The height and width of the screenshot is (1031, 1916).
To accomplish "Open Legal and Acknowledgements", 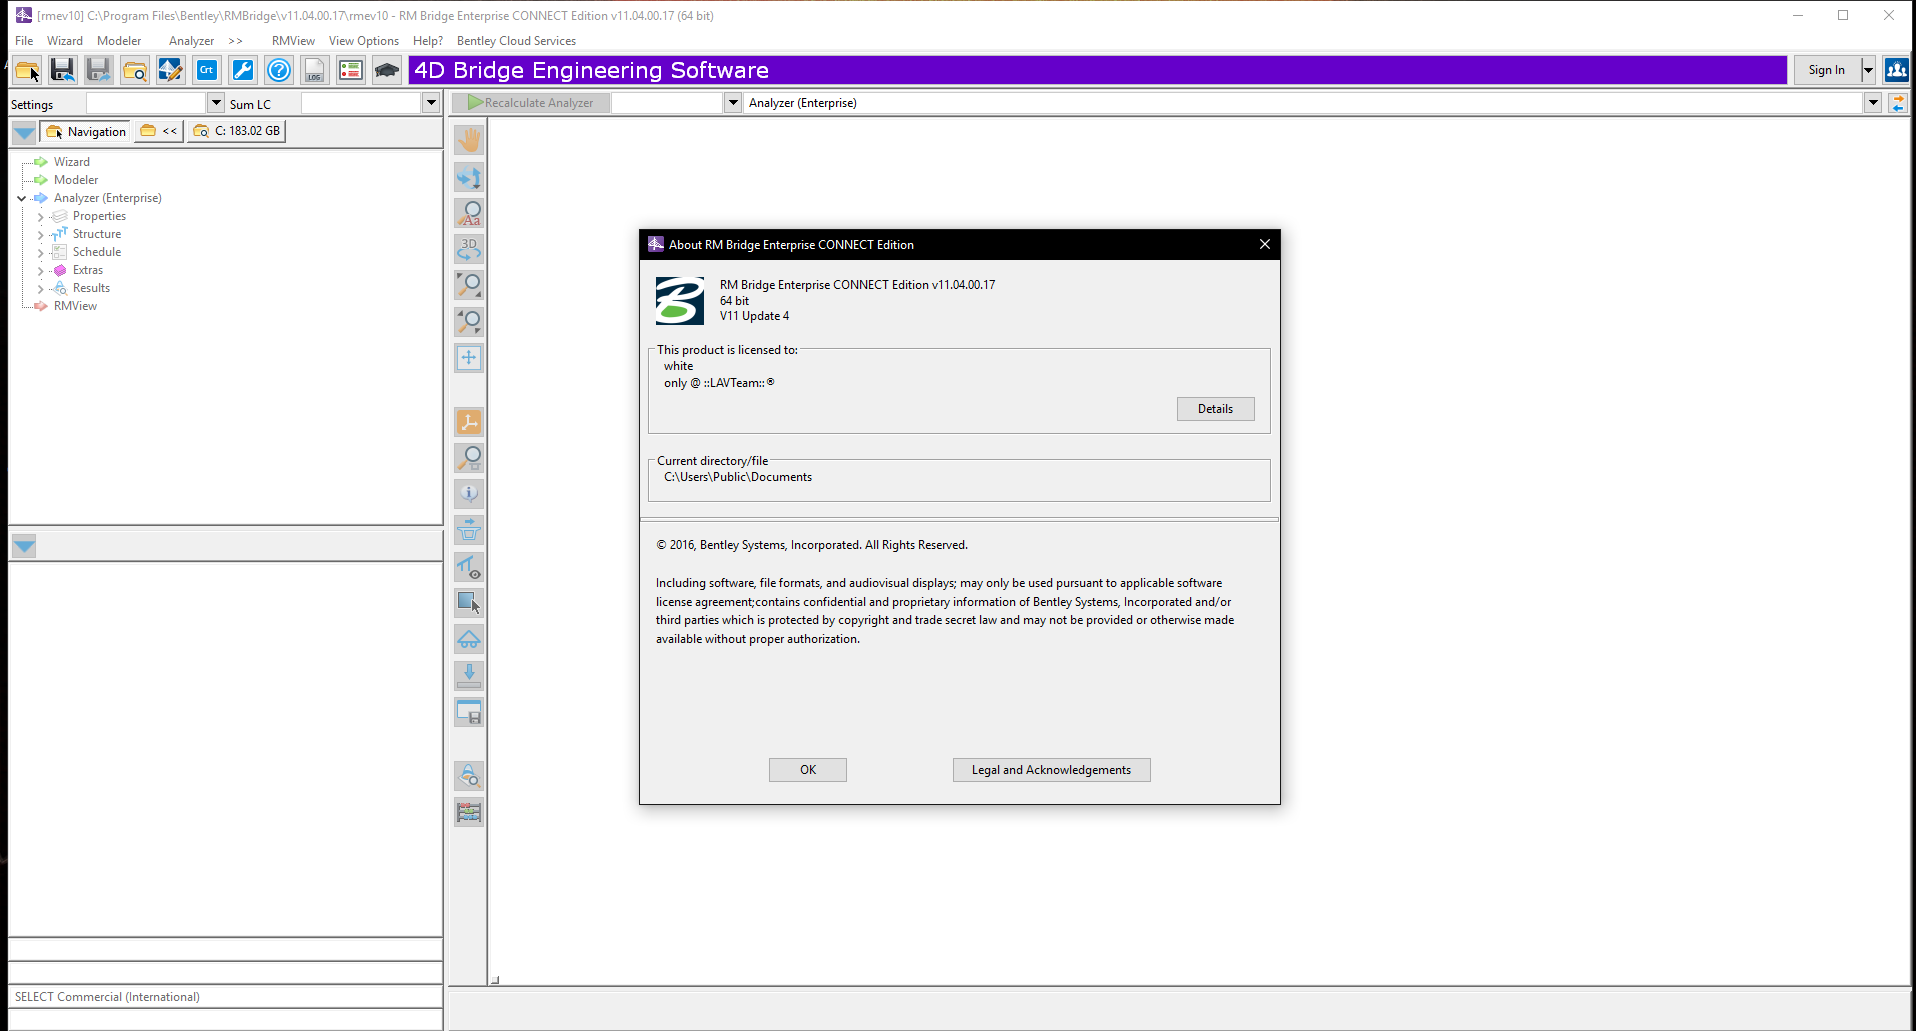I will pyautogui.click(x=1051, y=770).
